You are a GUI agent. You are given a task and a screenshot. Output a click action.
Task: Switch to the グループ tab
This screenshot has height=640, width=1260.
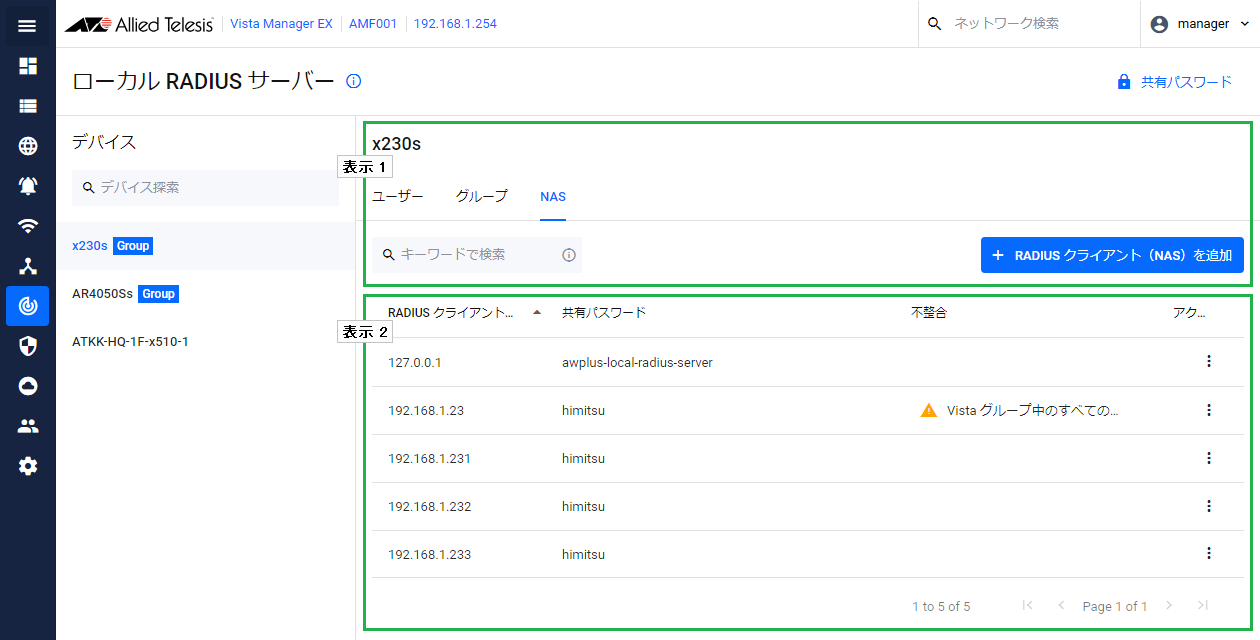(x=482, y=197)
